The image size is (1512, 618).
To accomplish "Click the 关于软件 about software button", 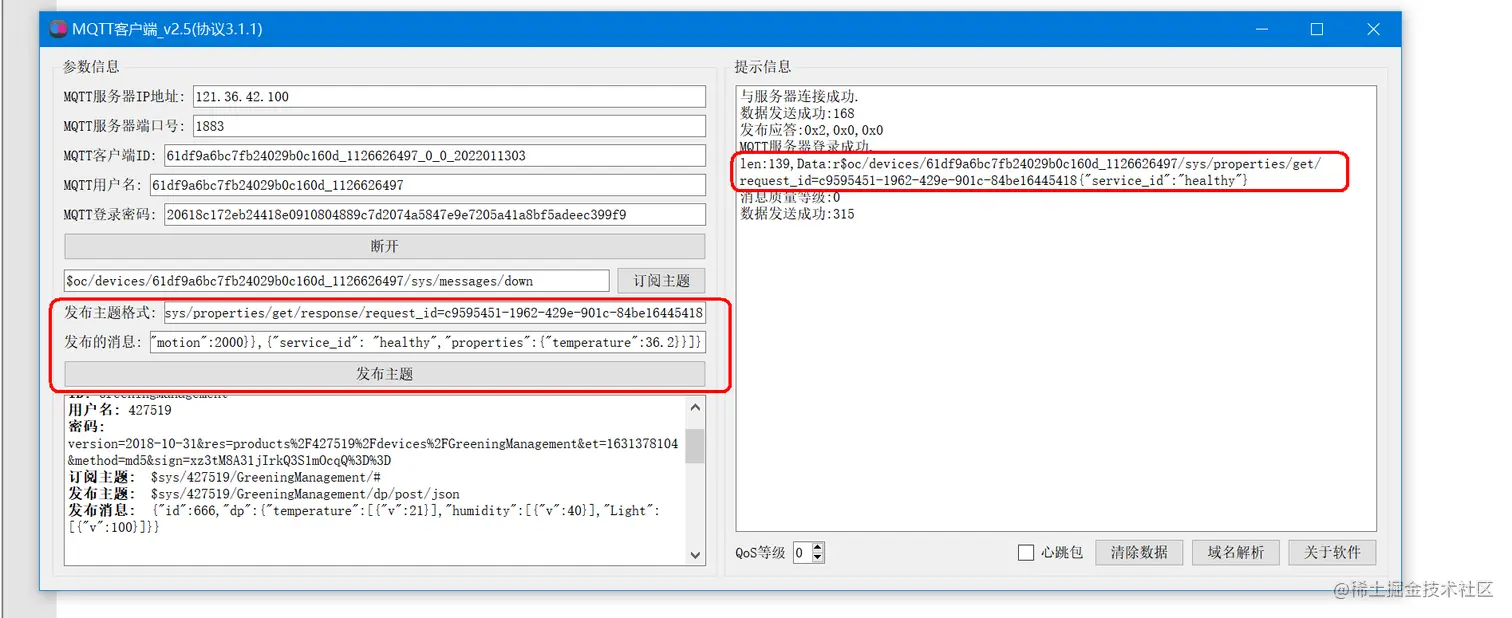I will click(1332, 552).
